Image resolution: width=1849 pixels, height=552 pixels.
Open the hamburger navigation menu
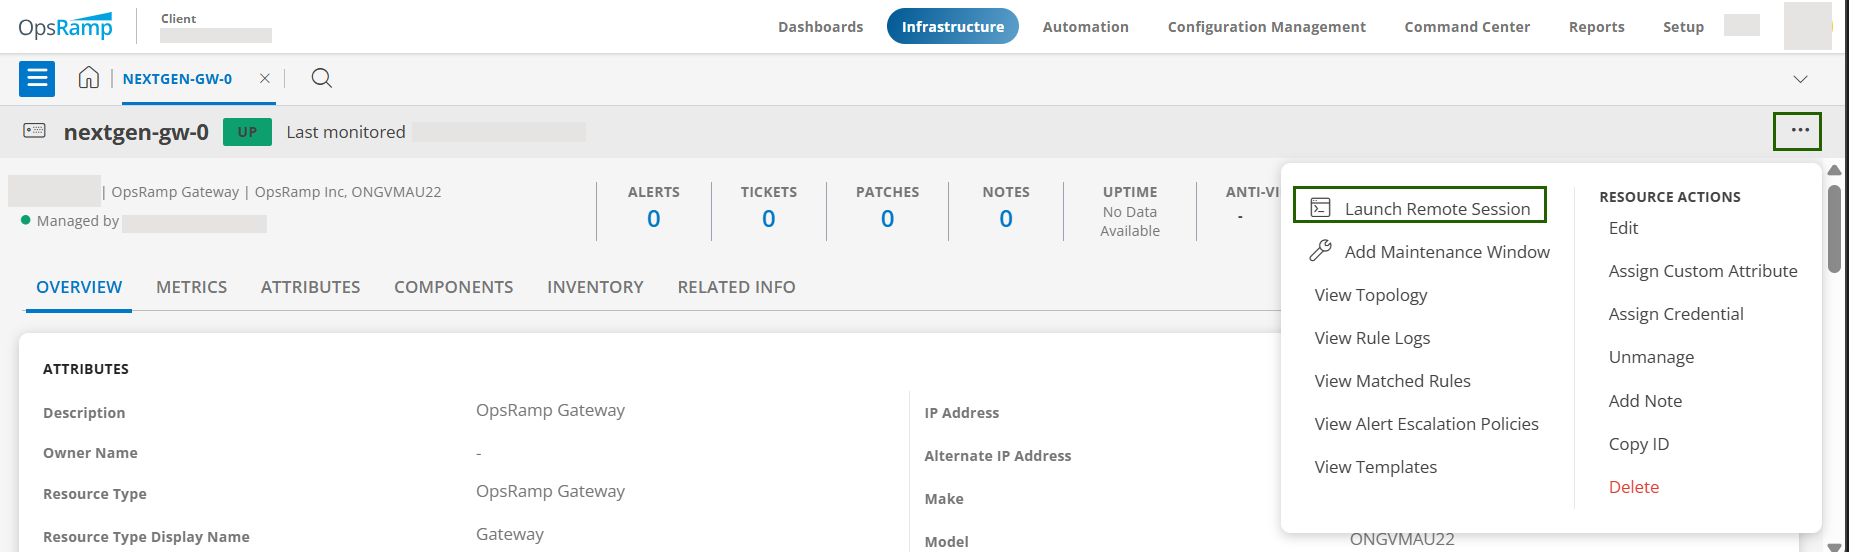coord(37,78)
